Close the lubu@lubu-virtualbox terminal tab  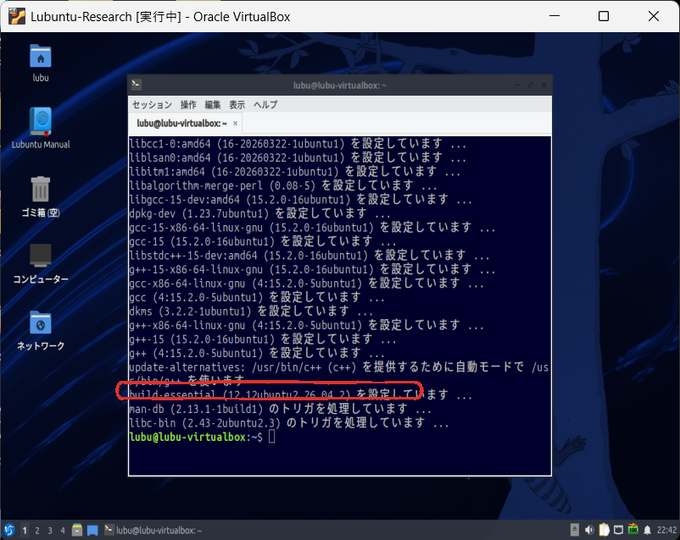tap(235, 124)
